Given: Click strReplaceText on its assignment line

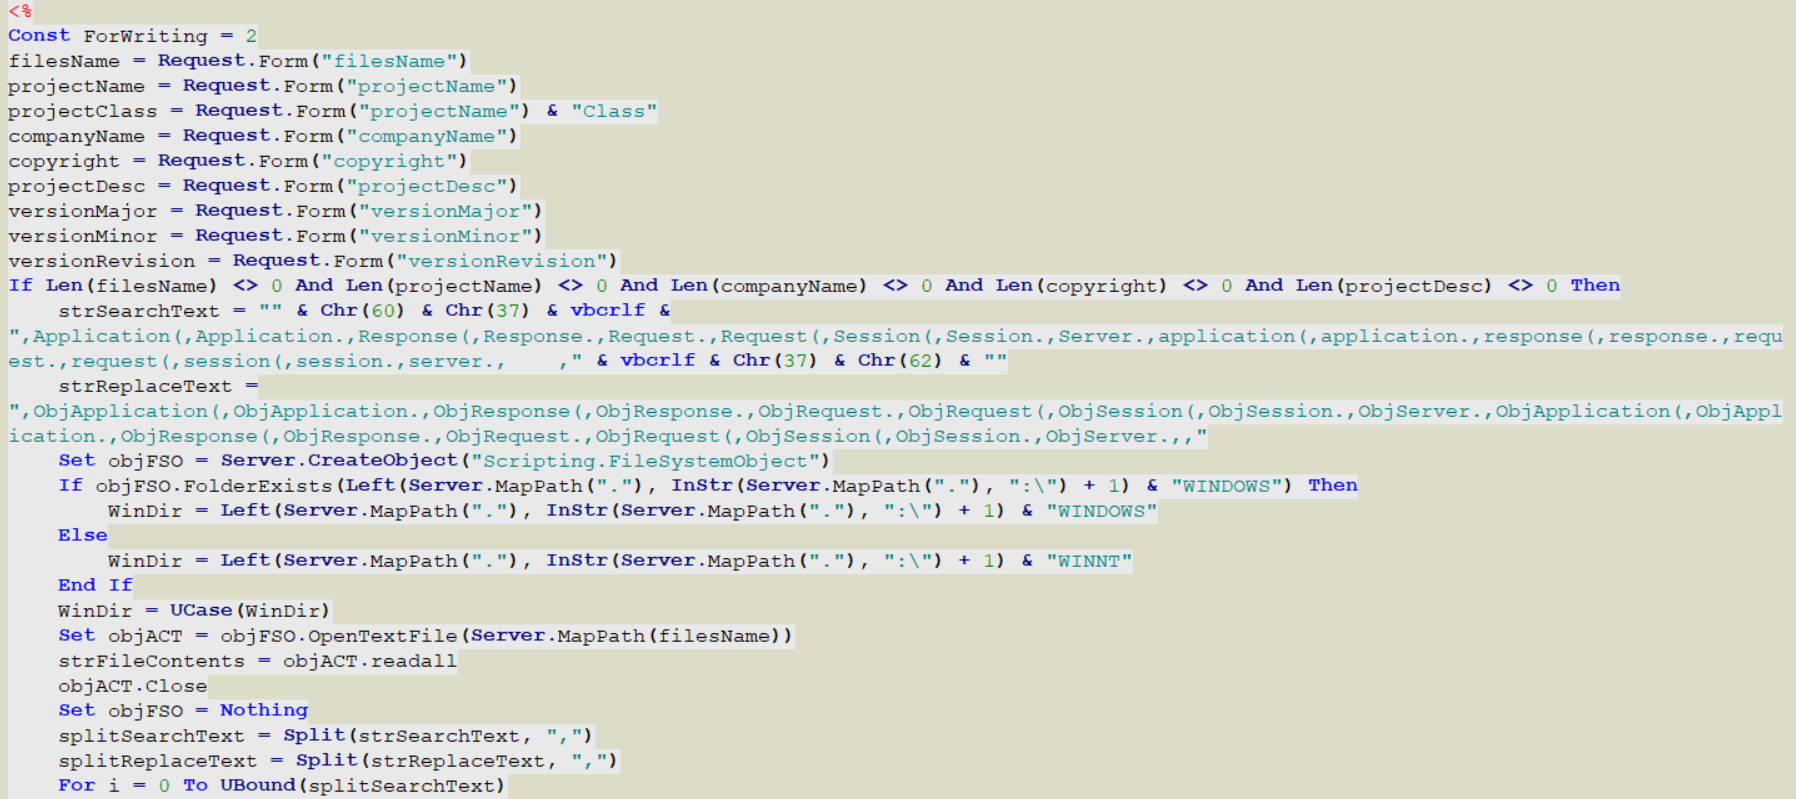Looking at the screenshot, I should coord(145,386).
